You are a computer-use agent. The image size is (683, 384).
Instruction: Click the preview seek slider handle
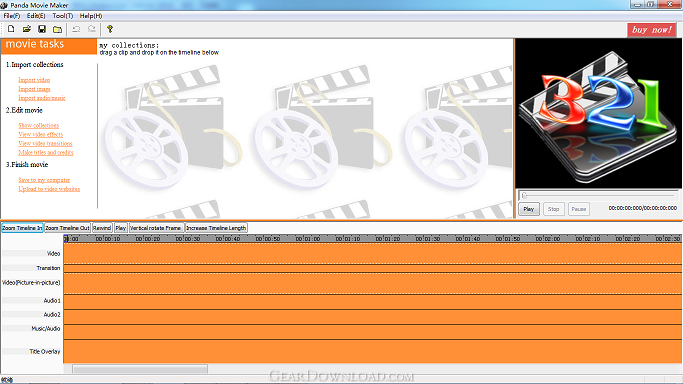pyautogui.click(x=524, y=195)
